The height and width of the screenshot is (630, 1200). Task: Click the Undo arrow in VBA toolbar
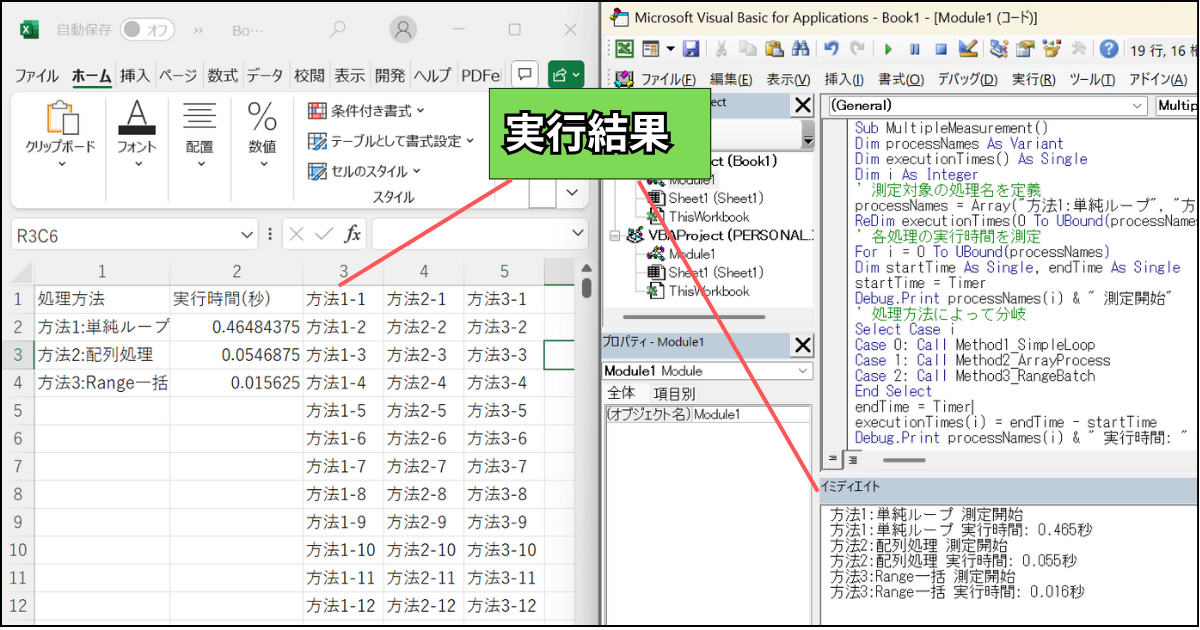coord(831,48)
